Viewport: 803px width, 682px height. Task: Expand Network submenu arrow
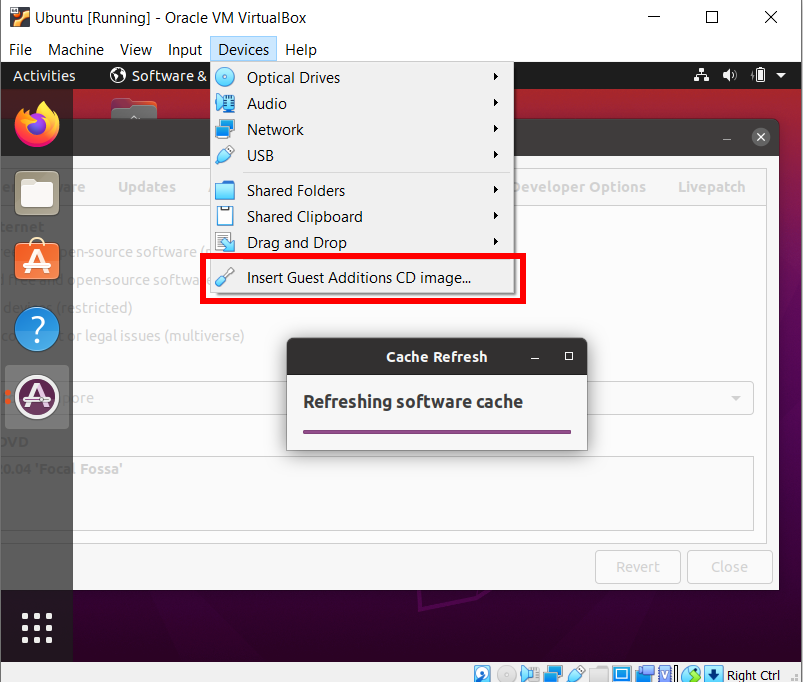(496, 129)
